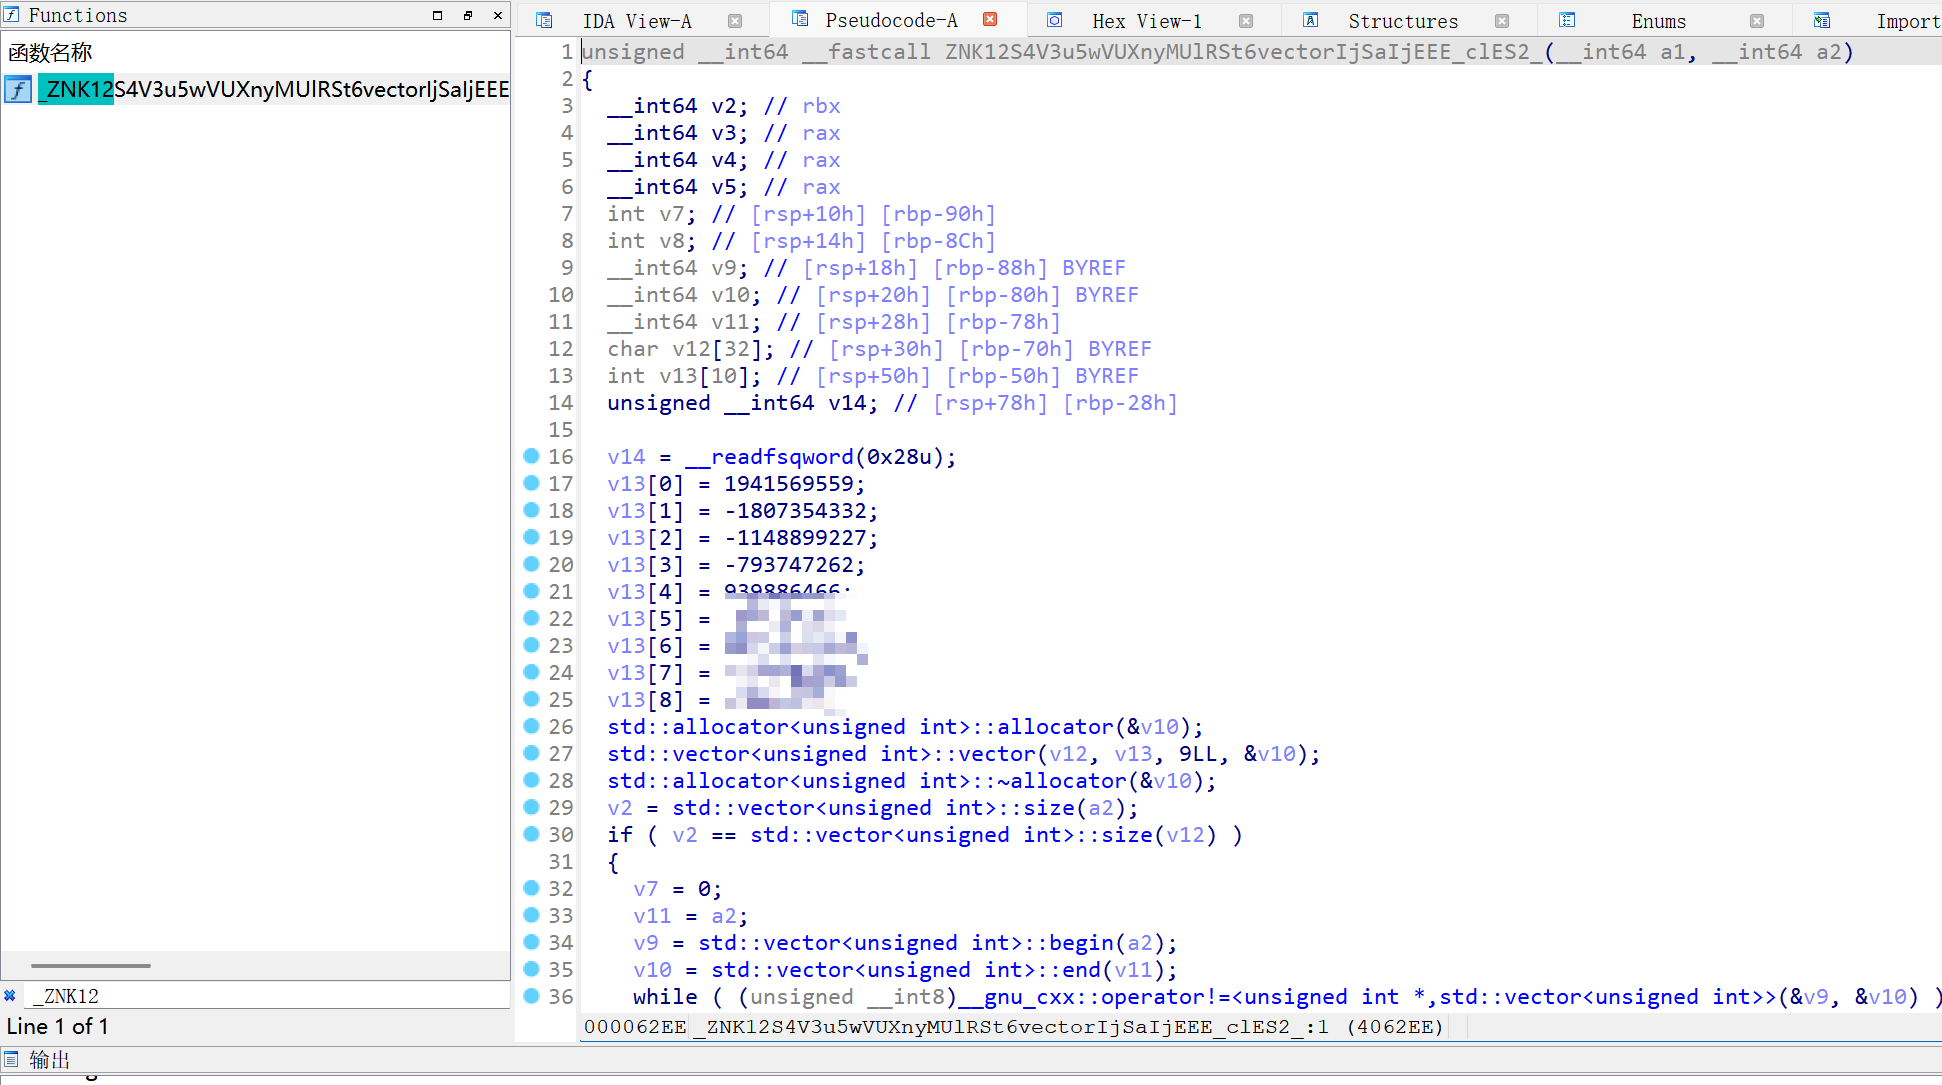Click the Functions panel title icon

coord(11,14)
